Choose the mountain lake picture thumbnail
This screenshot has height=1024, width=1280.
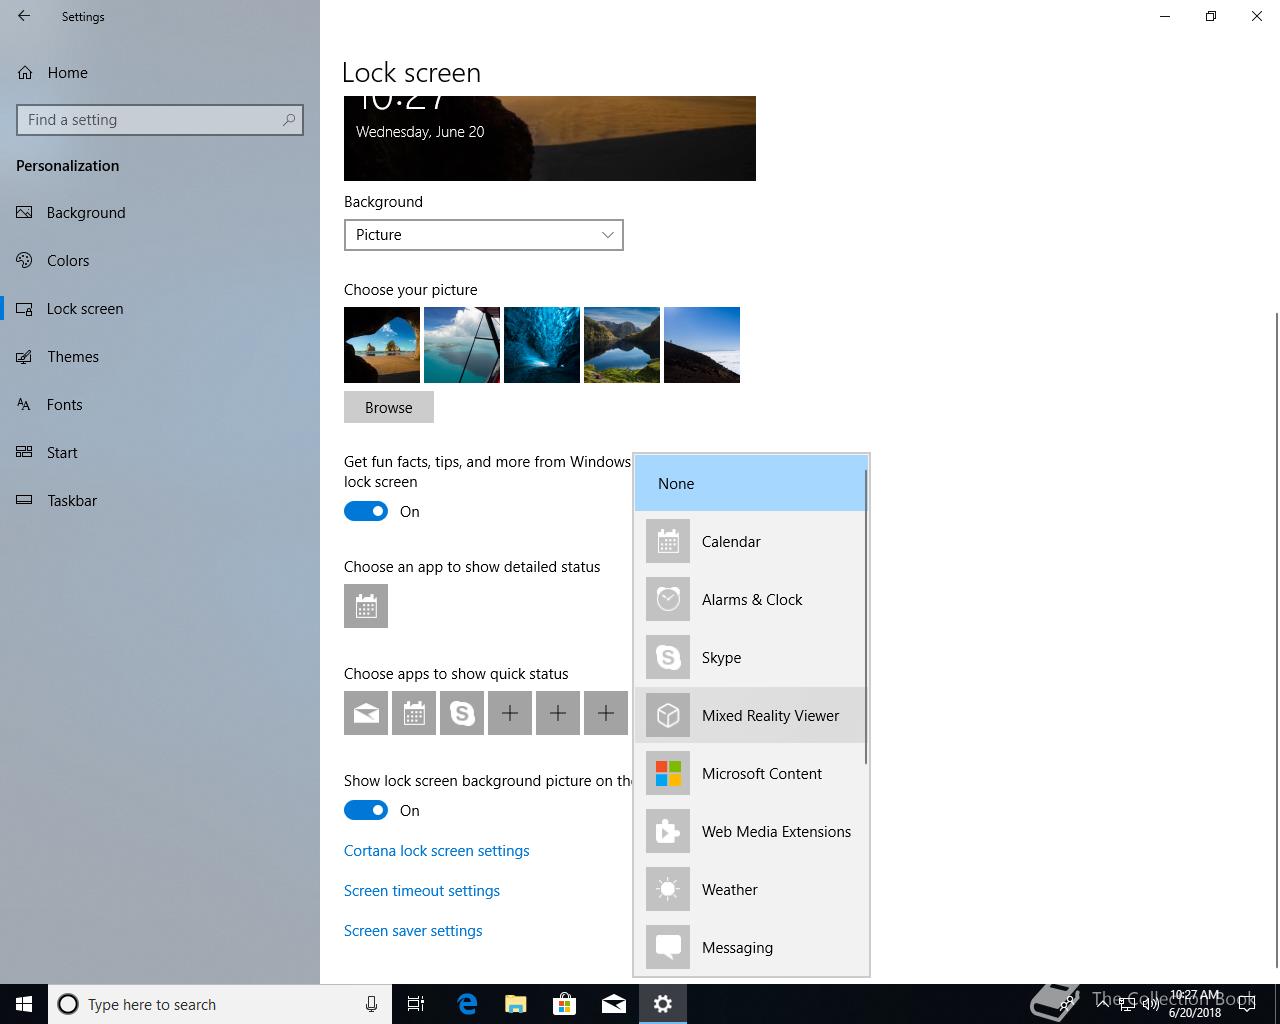click(x=622, y=345)
